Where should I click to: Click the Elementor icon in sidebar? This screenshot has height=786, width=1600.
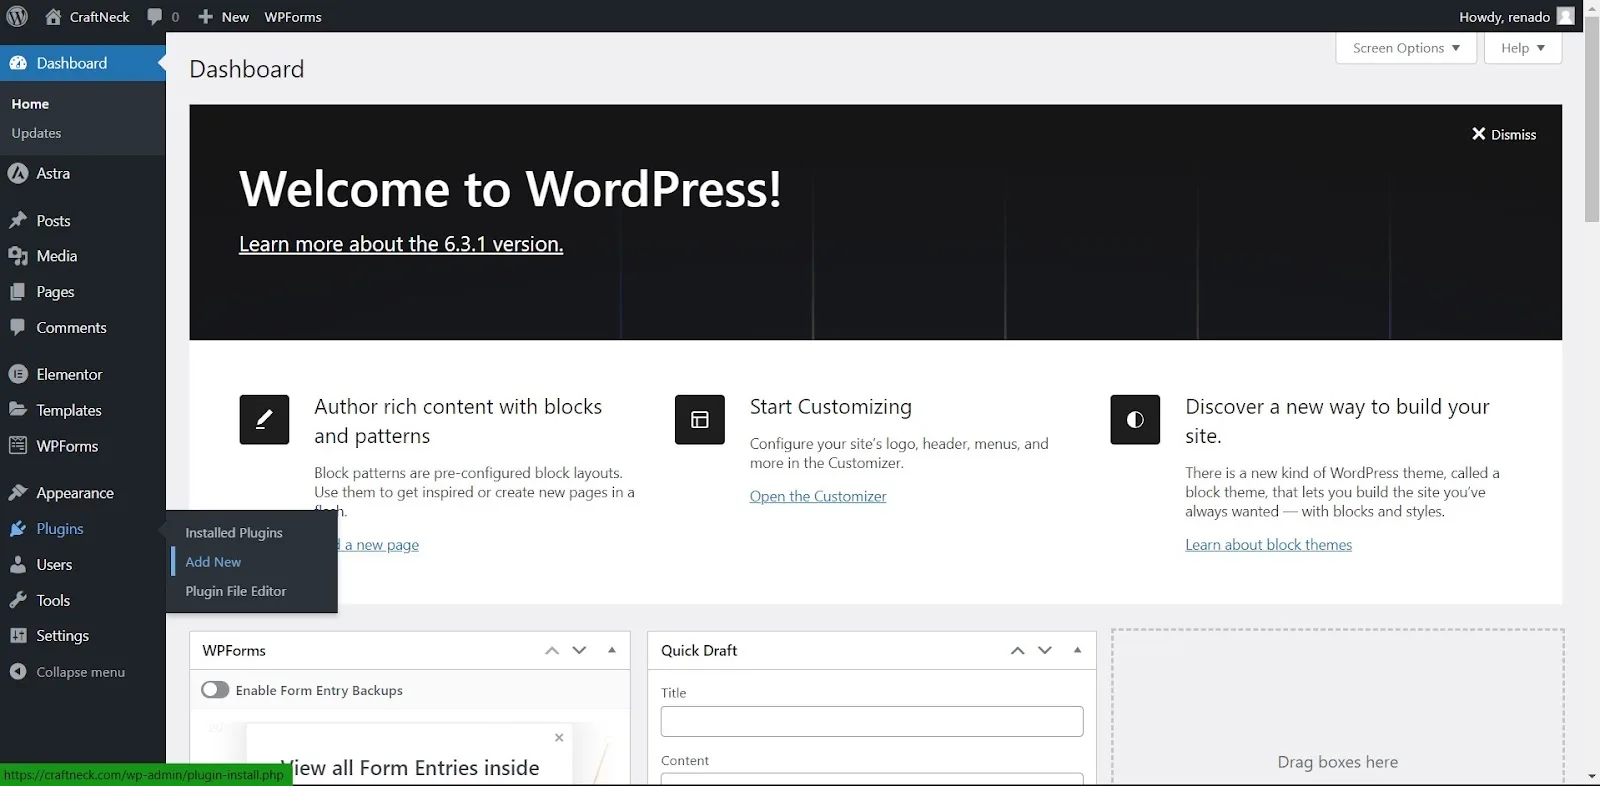pos(18,374)
